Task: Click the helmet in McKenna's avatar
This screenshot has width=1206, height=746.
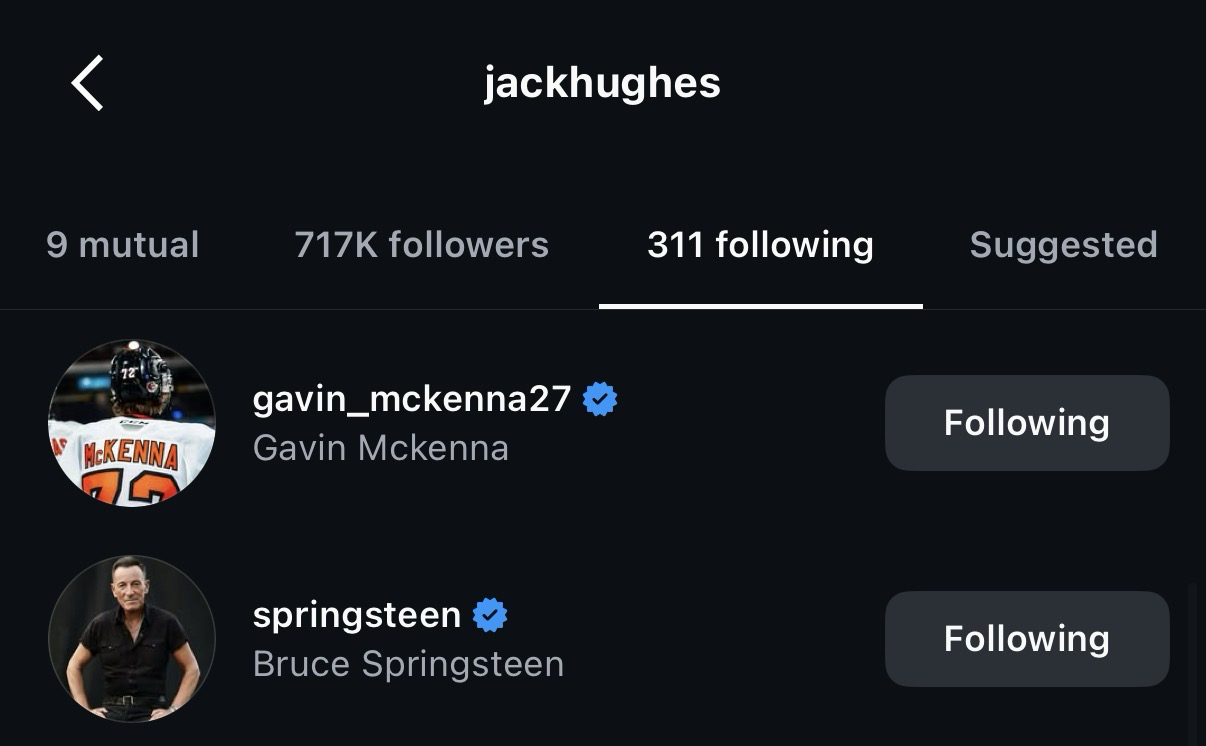Action: pyautogui.click(x=140, y=375)
